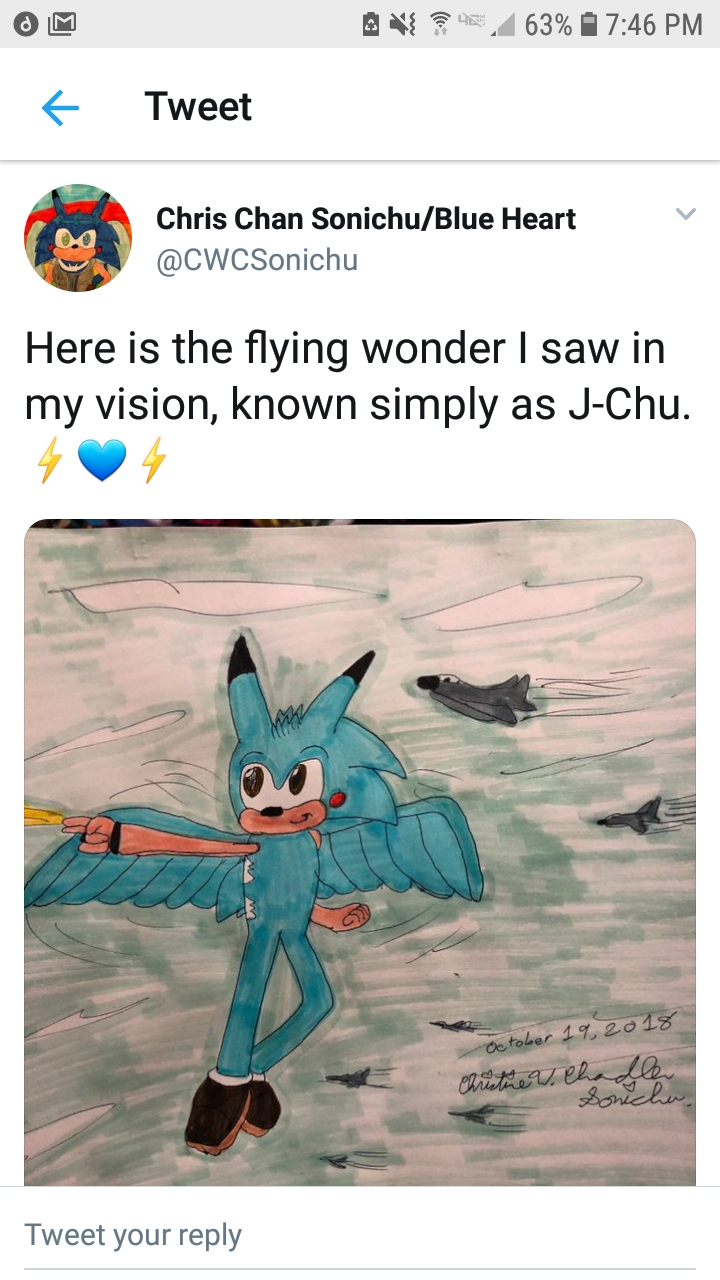This screenshot has height=1280, width=720.
Task: Tap the 7:46 PM clock
Action: coord(655,24)
